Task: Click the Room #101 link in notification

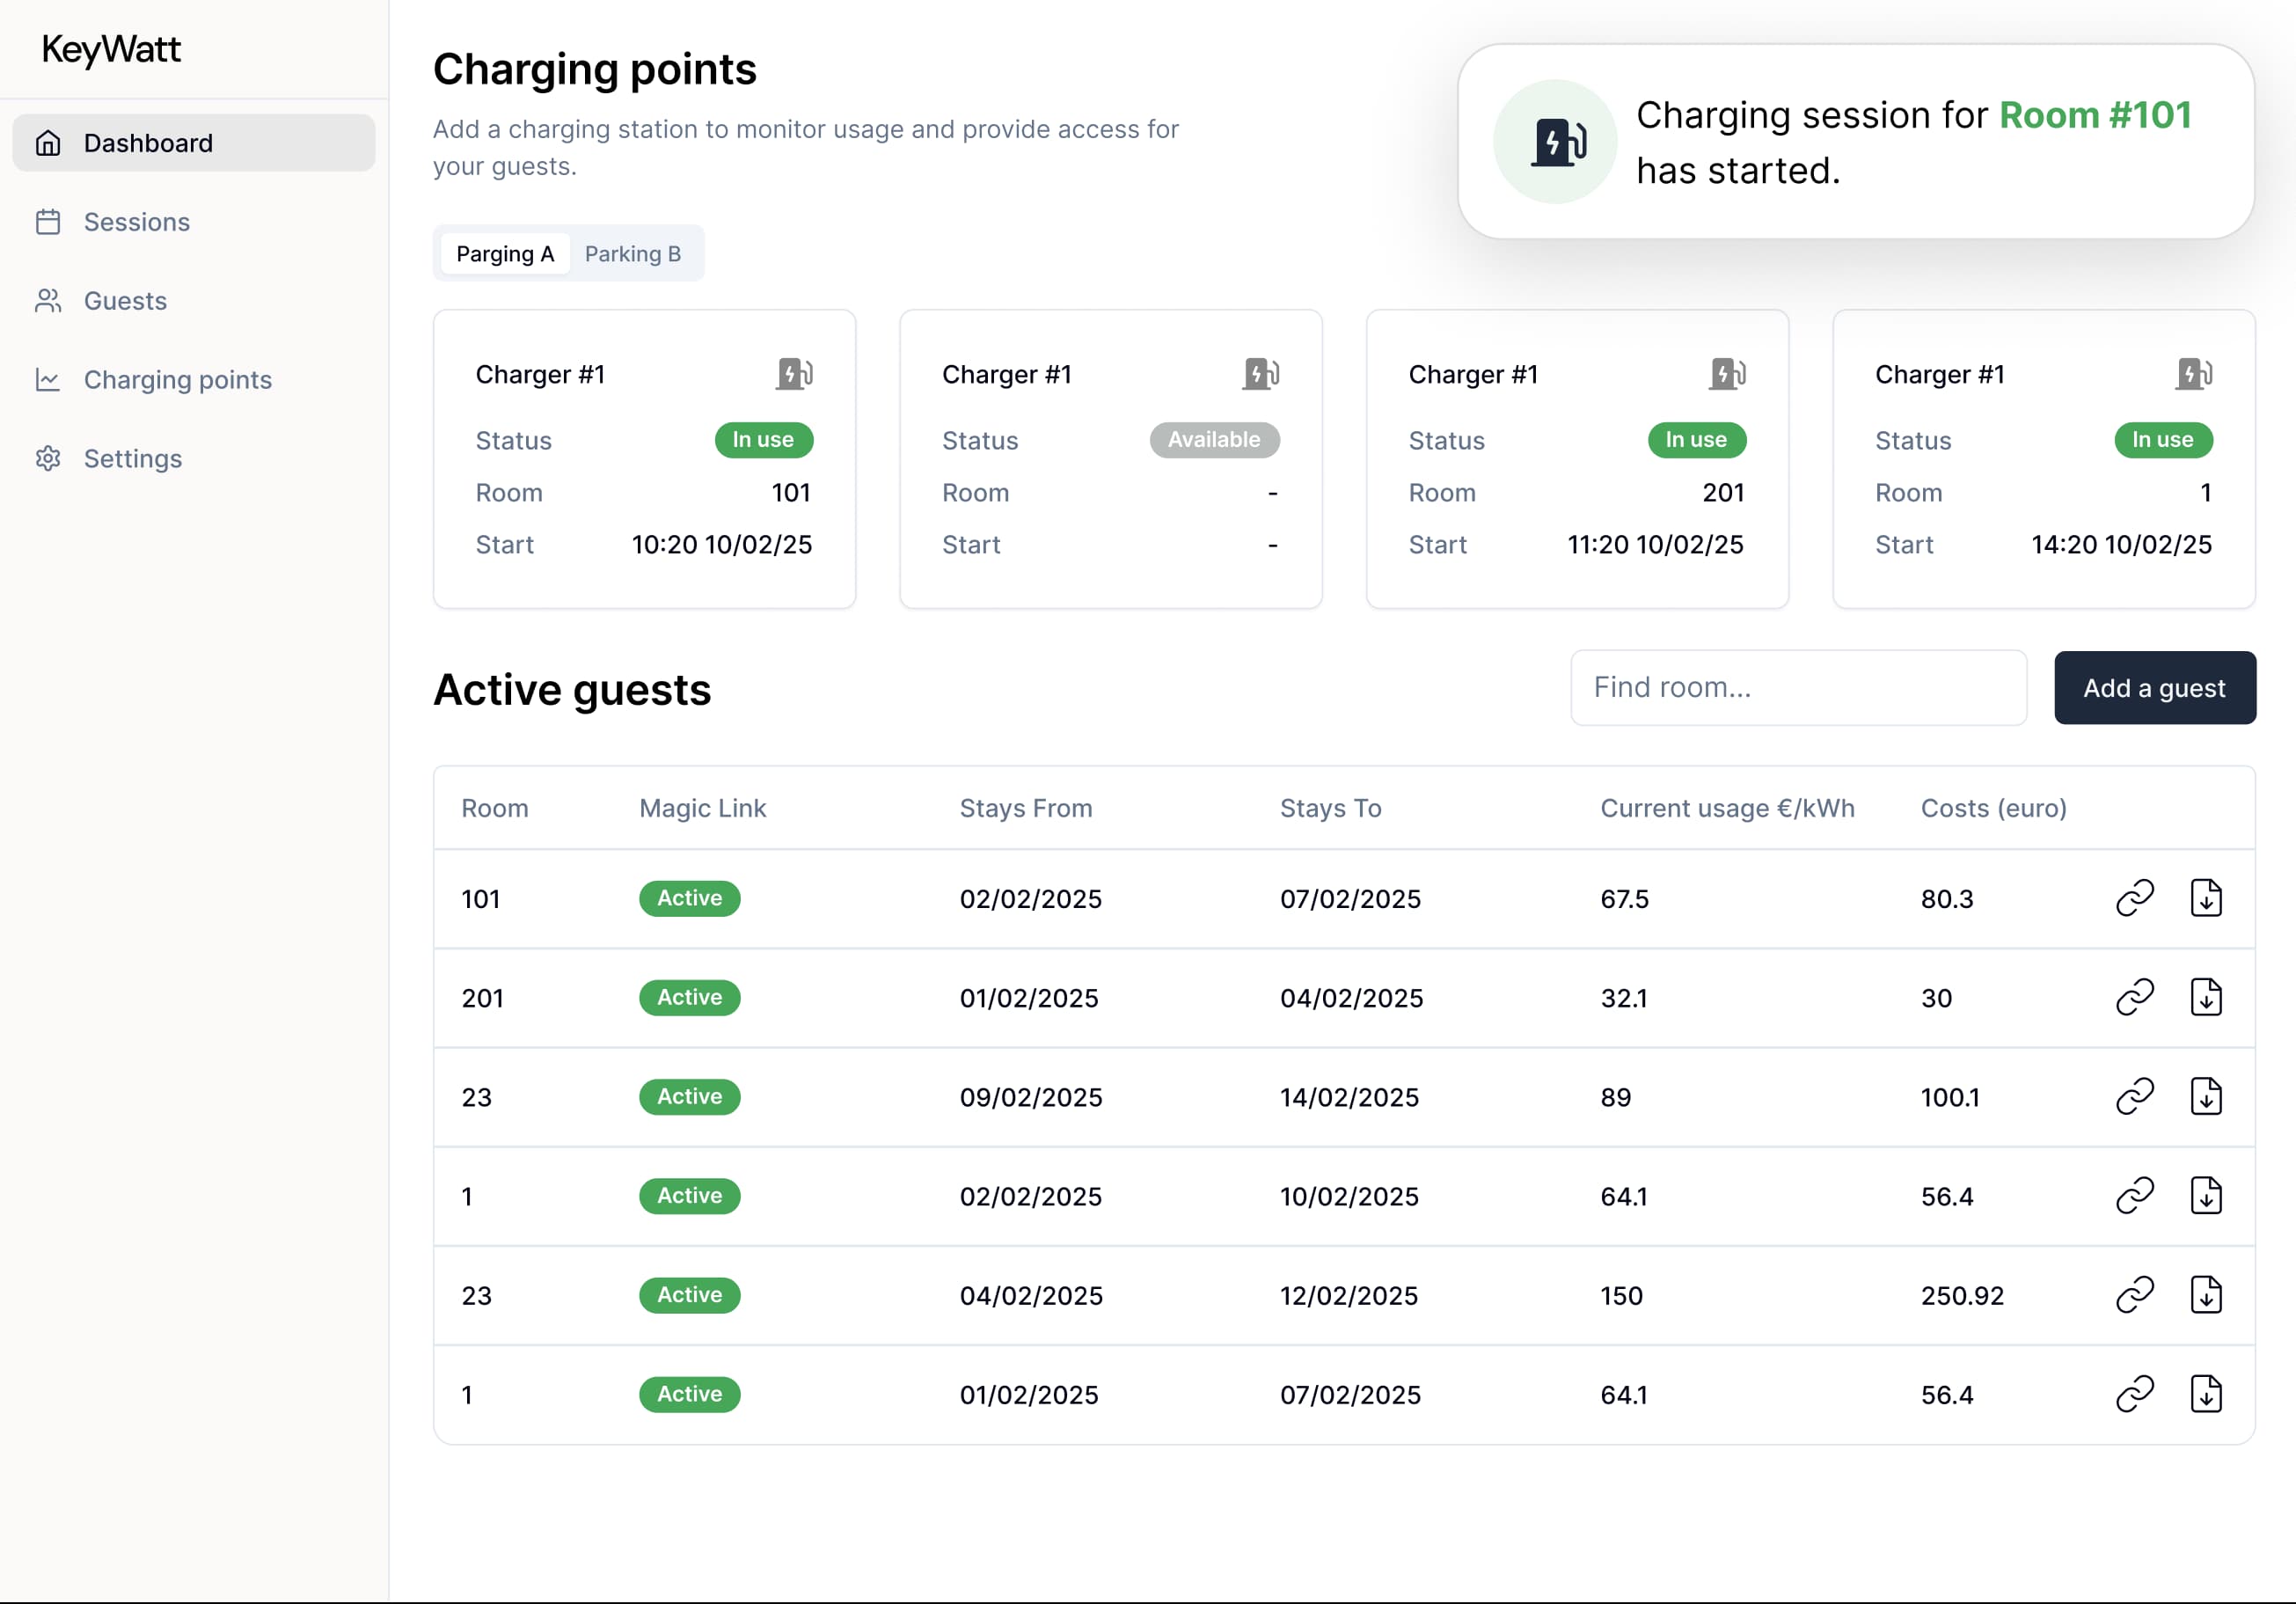Action: pos(2095,115)
